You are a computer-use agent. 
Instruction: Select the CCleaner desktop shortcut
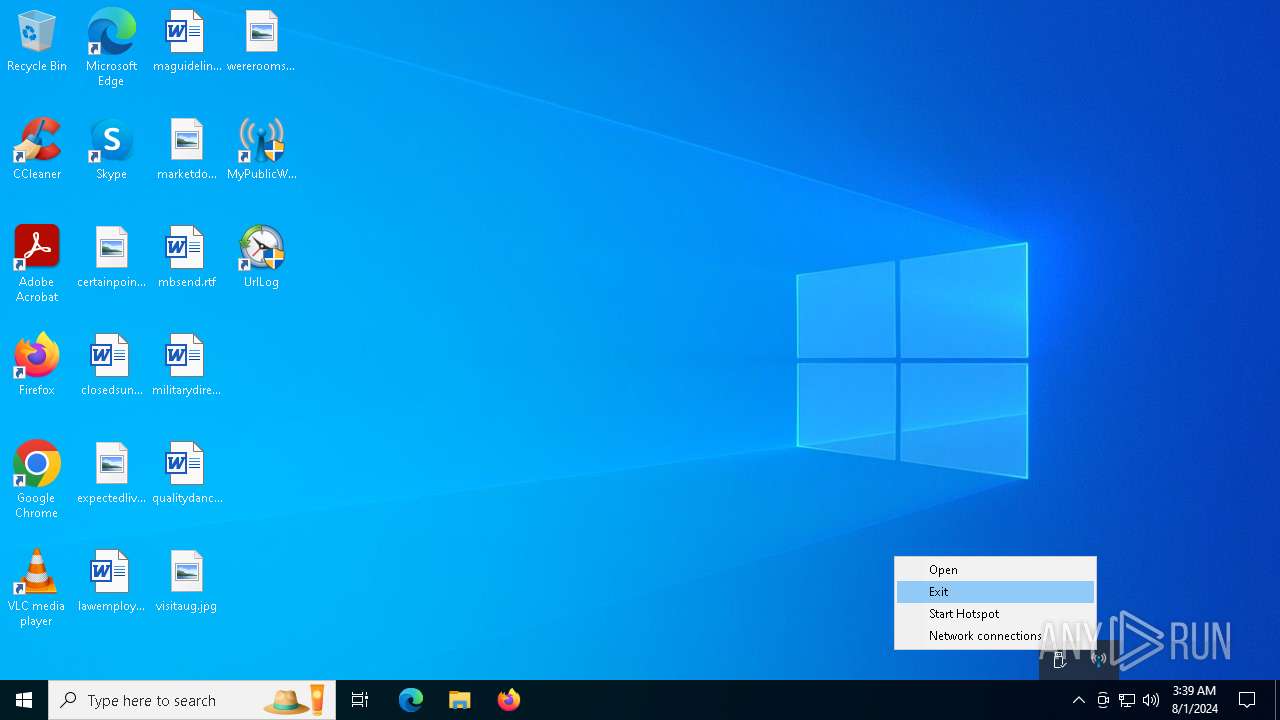(x=37, y=150)
